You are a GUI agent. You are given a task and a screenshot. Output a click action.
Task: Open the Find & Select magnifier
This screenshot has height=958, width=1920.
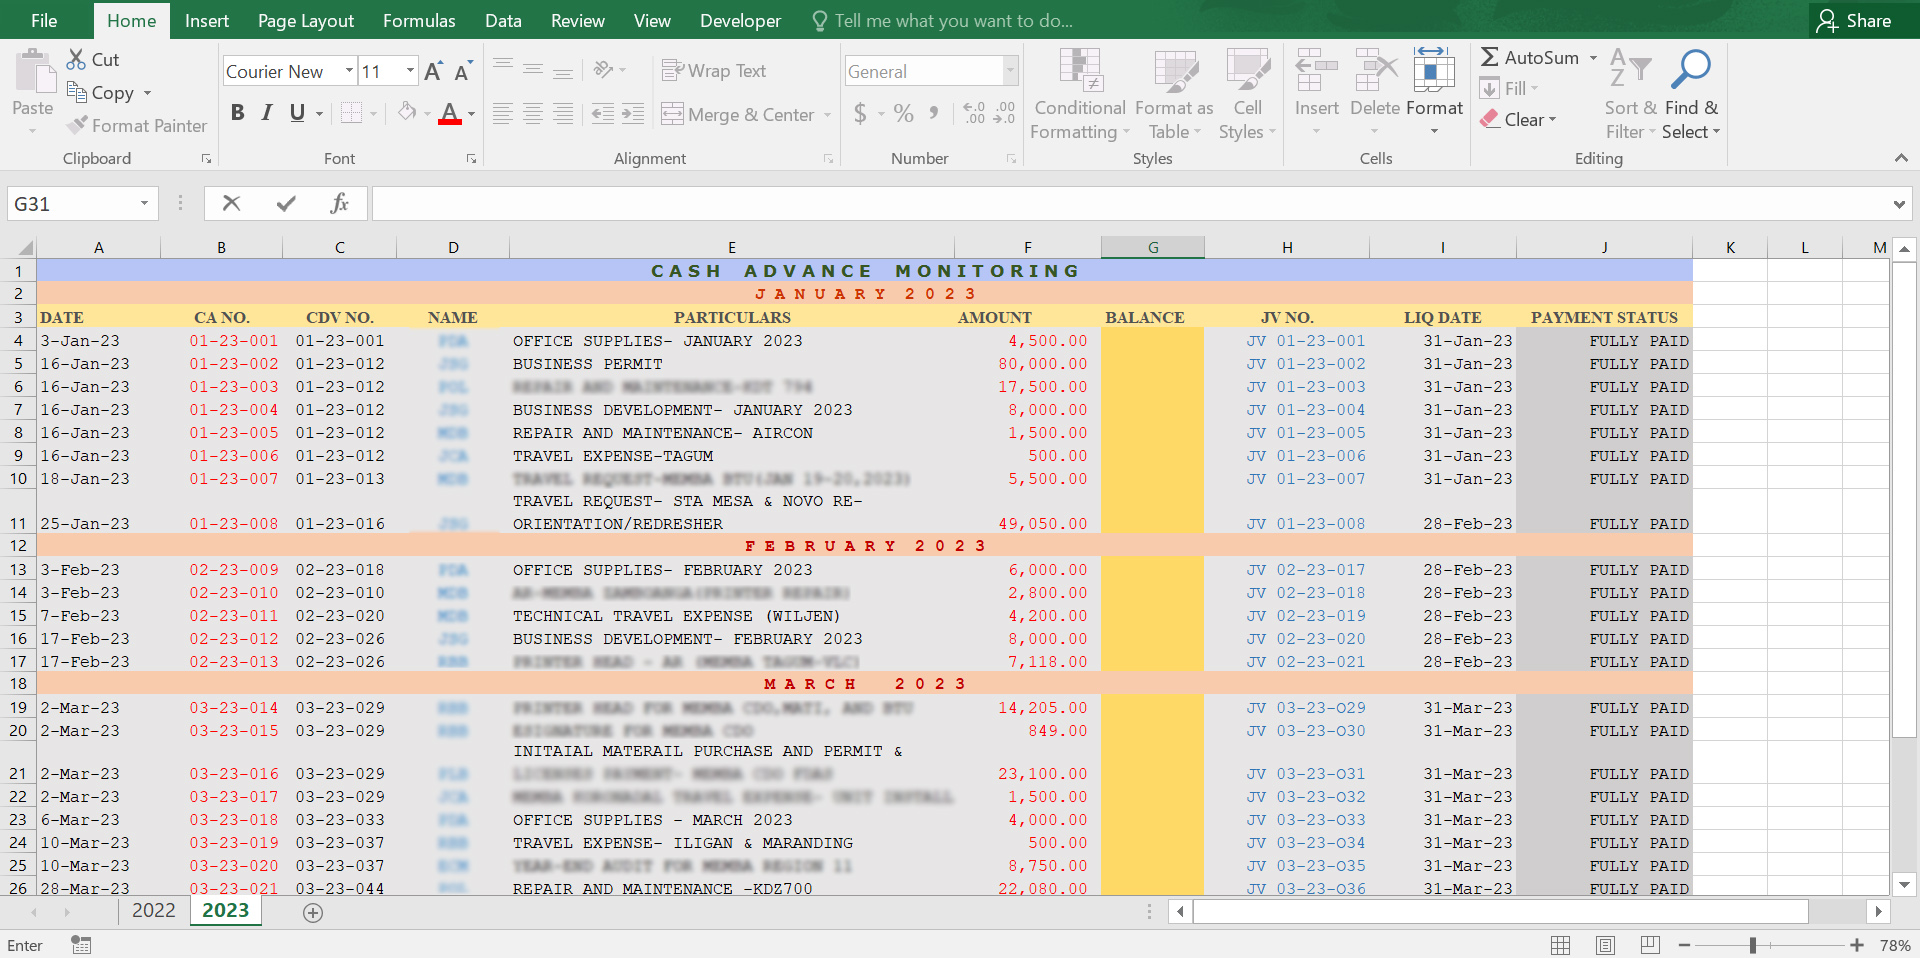(1691, 70)
